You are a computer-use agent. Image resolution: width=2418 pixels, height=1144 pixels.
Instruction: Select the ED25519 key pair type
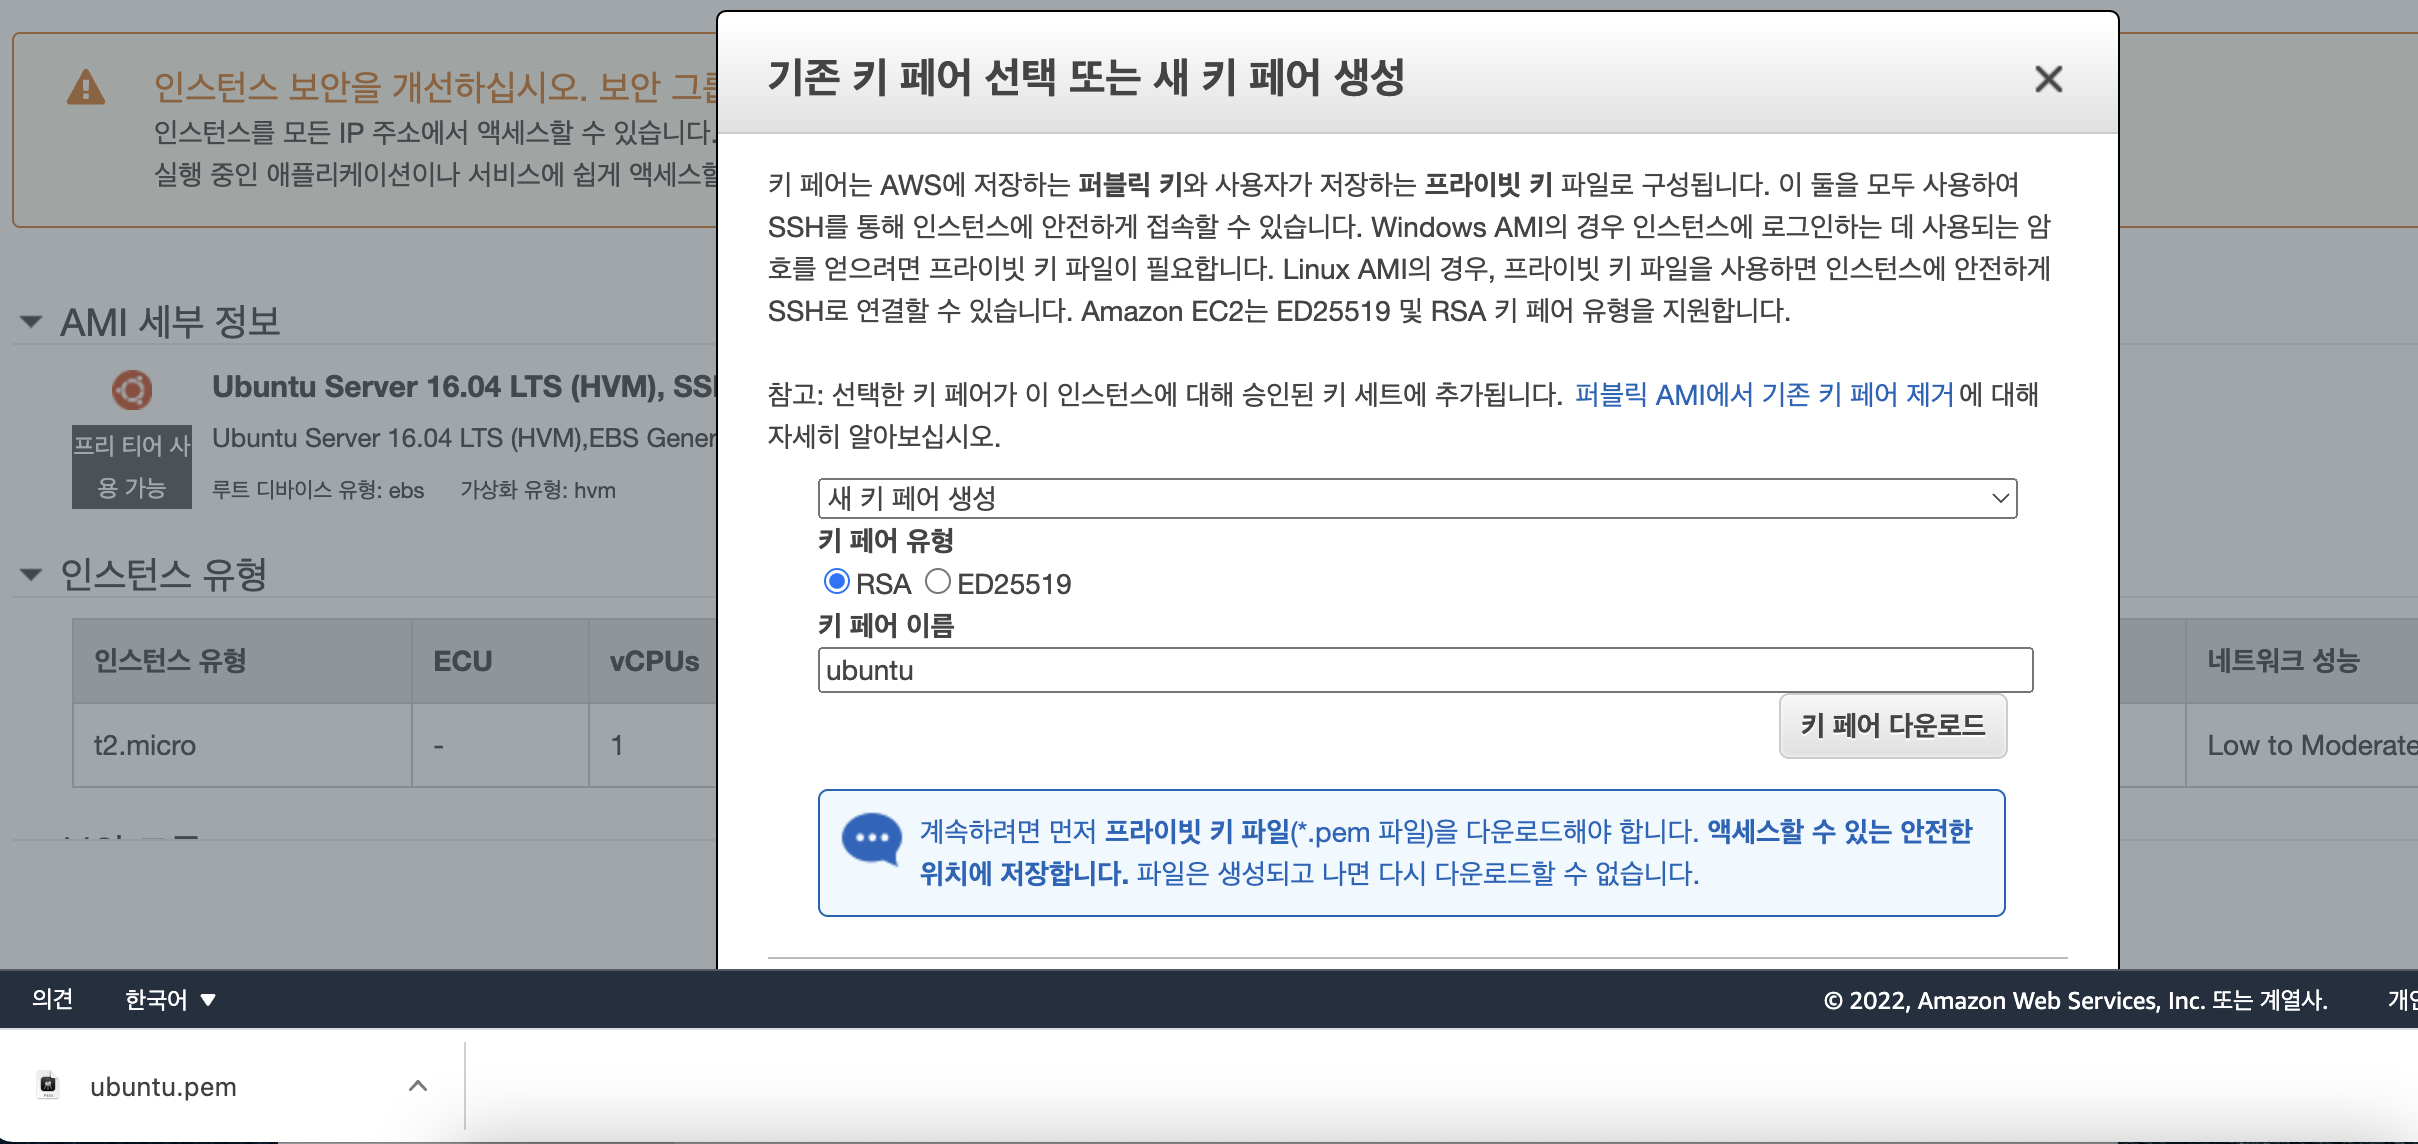point(937,582)
